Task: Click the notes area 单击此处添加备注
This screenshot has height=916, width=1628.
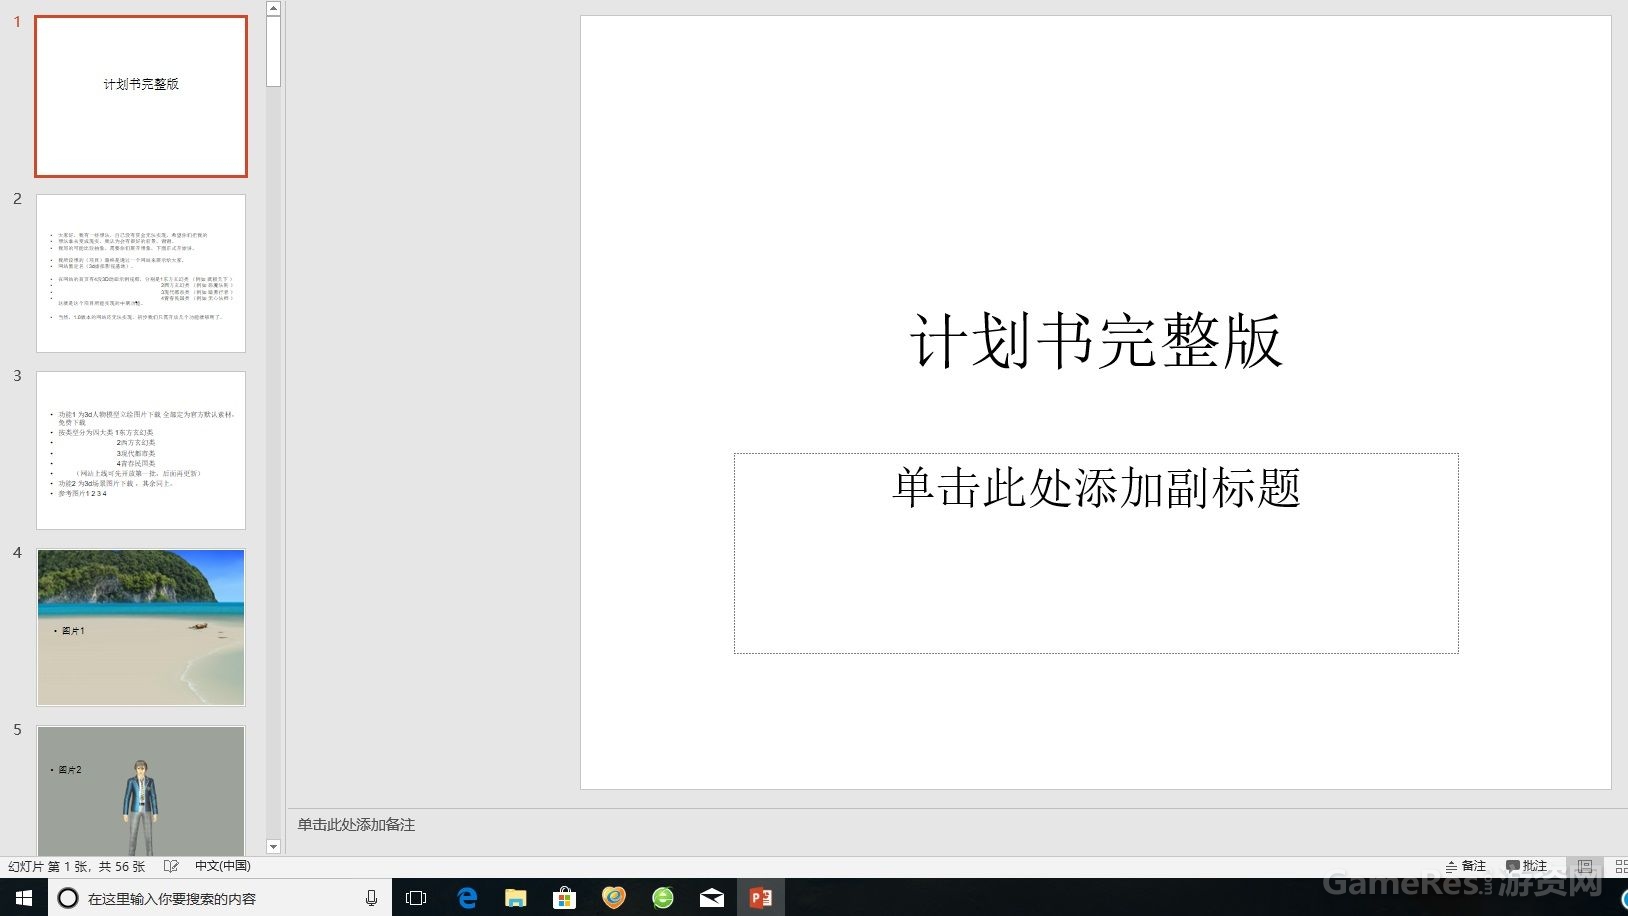Action: pyautogui.click(x=356, y=825)
